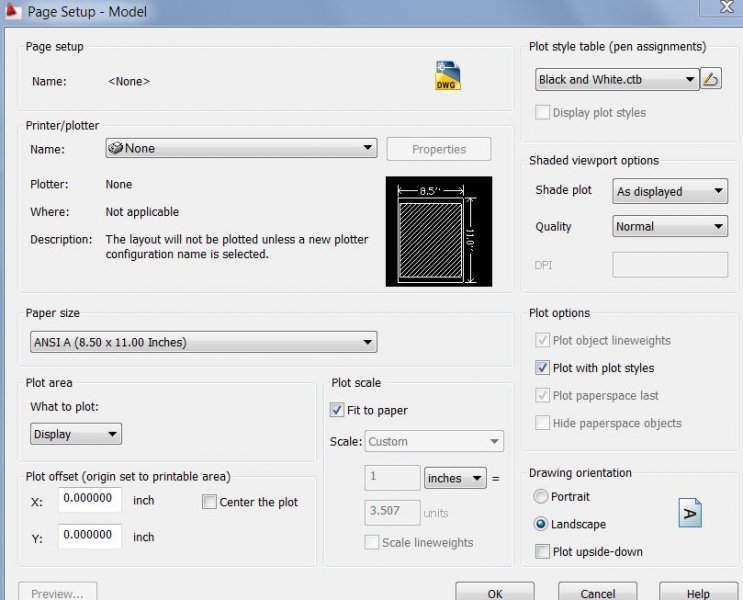Toggle Scale lineweights checkbox
The image size is (743, 600).
[372, 542]
